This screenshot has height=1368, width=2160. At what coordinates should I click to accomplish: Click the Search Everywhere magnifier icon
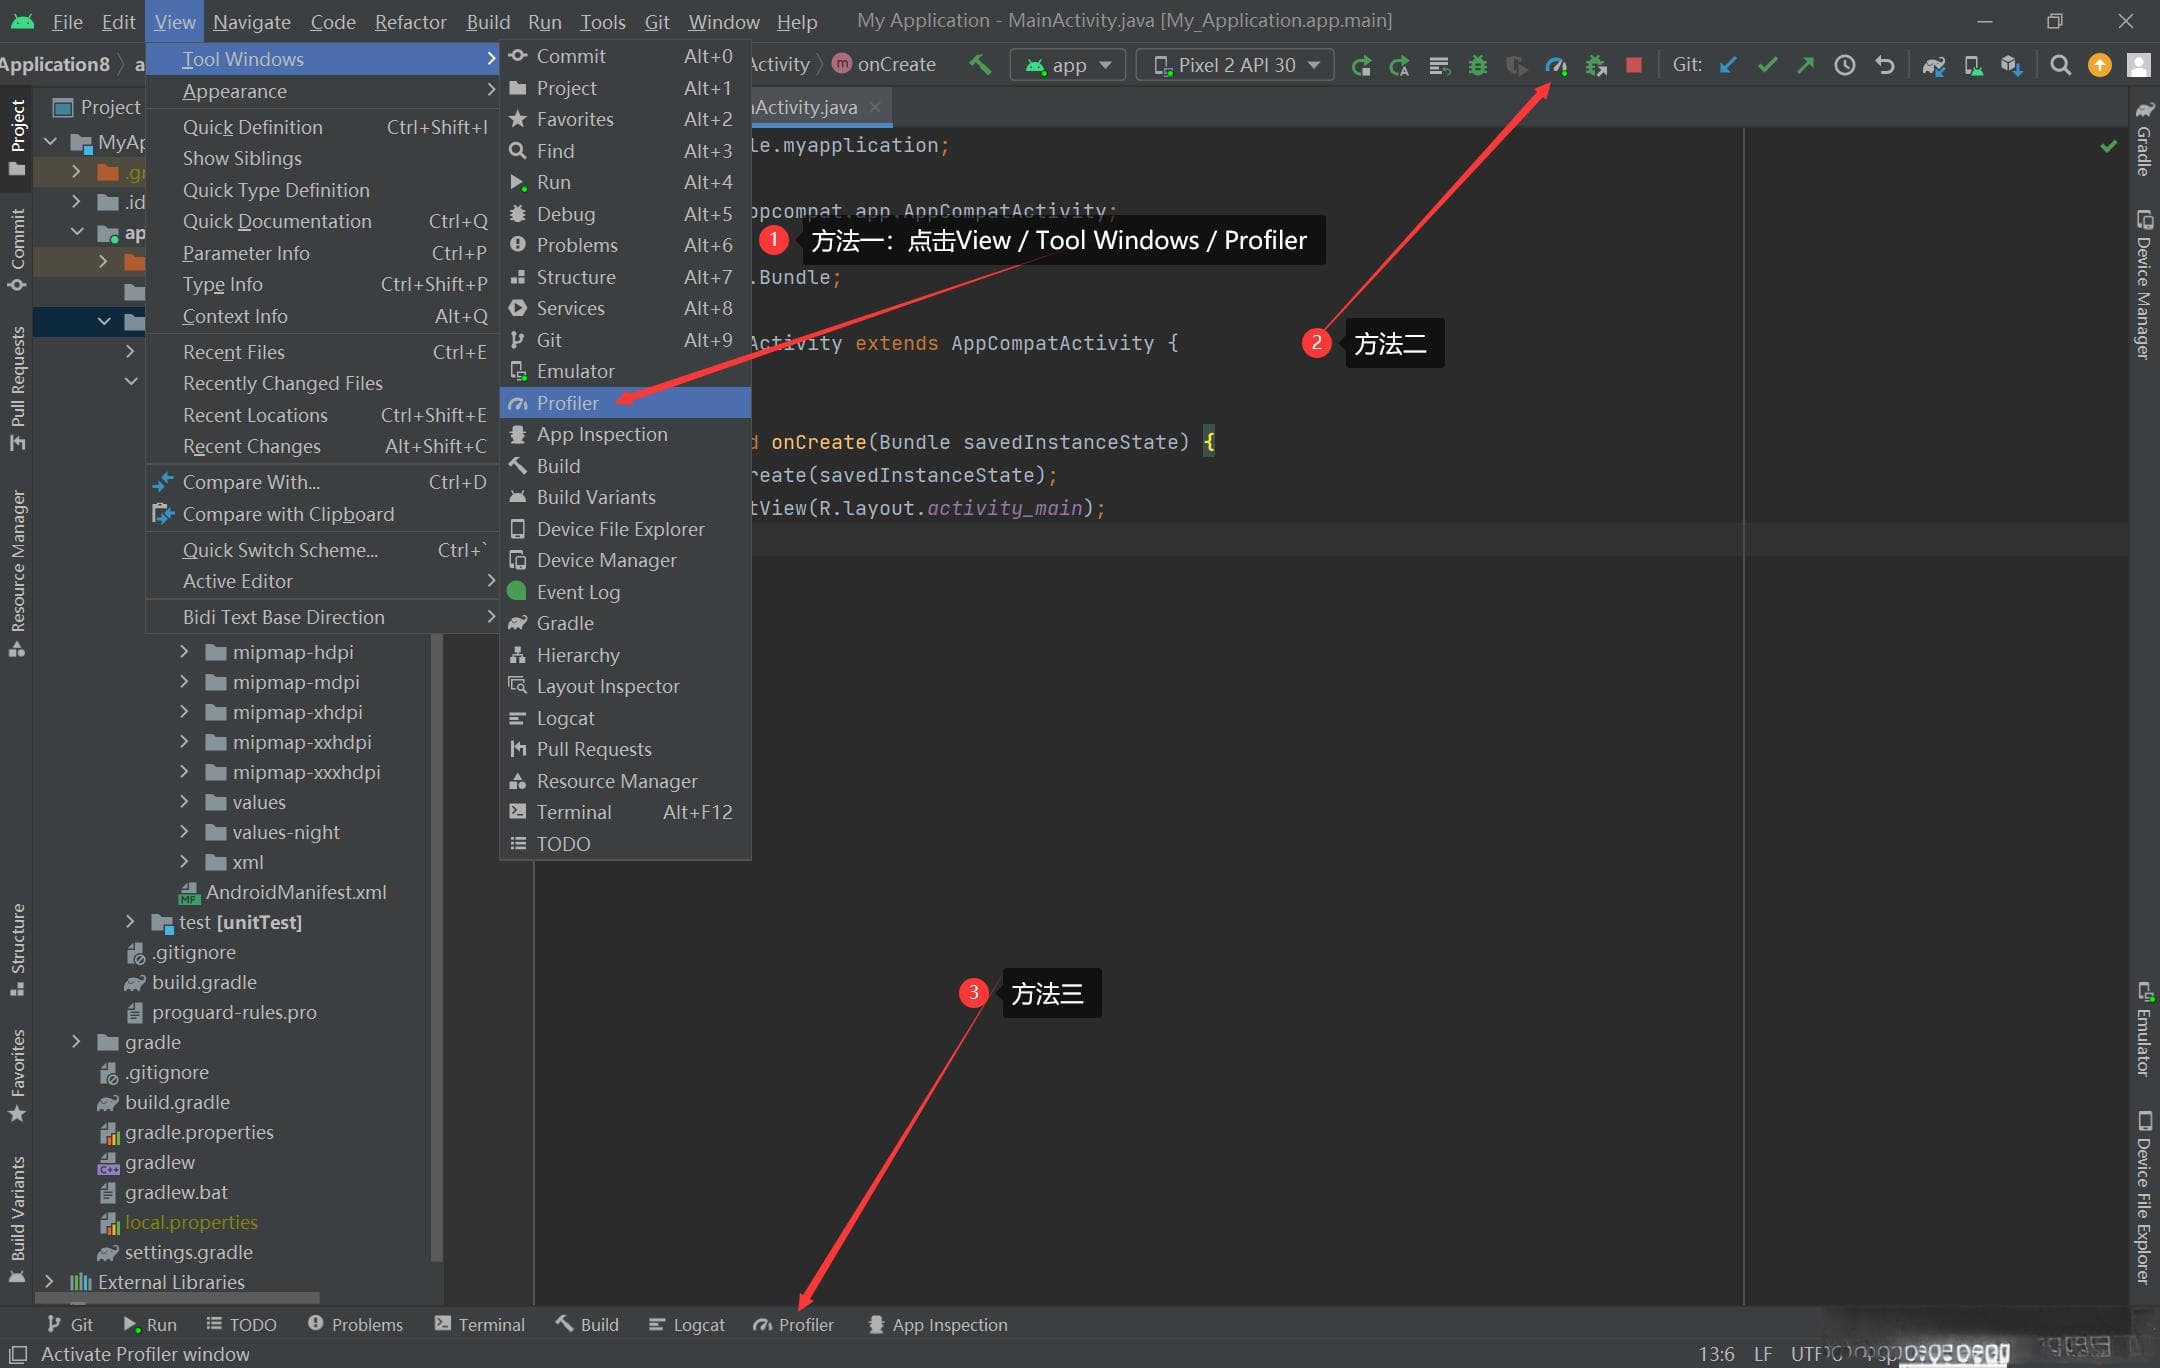coord(2060,65)
